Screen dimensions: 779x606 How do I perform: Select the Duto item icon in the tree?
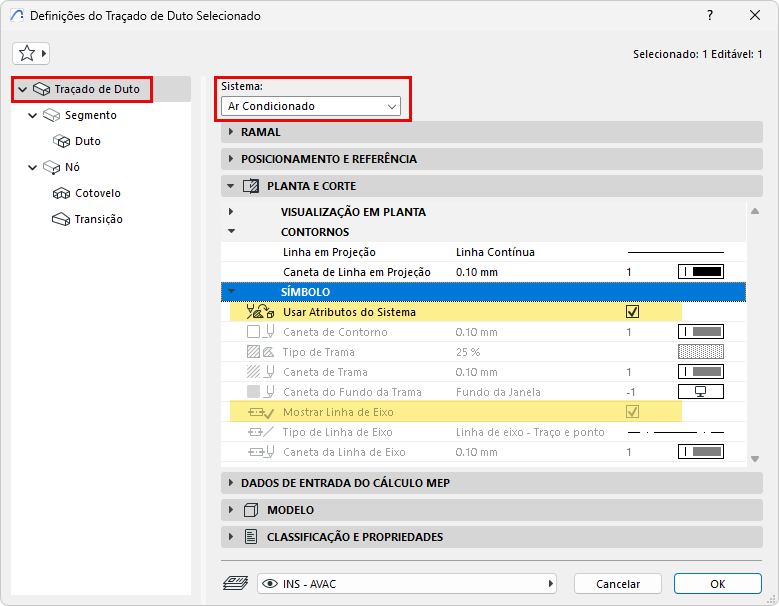62,141
